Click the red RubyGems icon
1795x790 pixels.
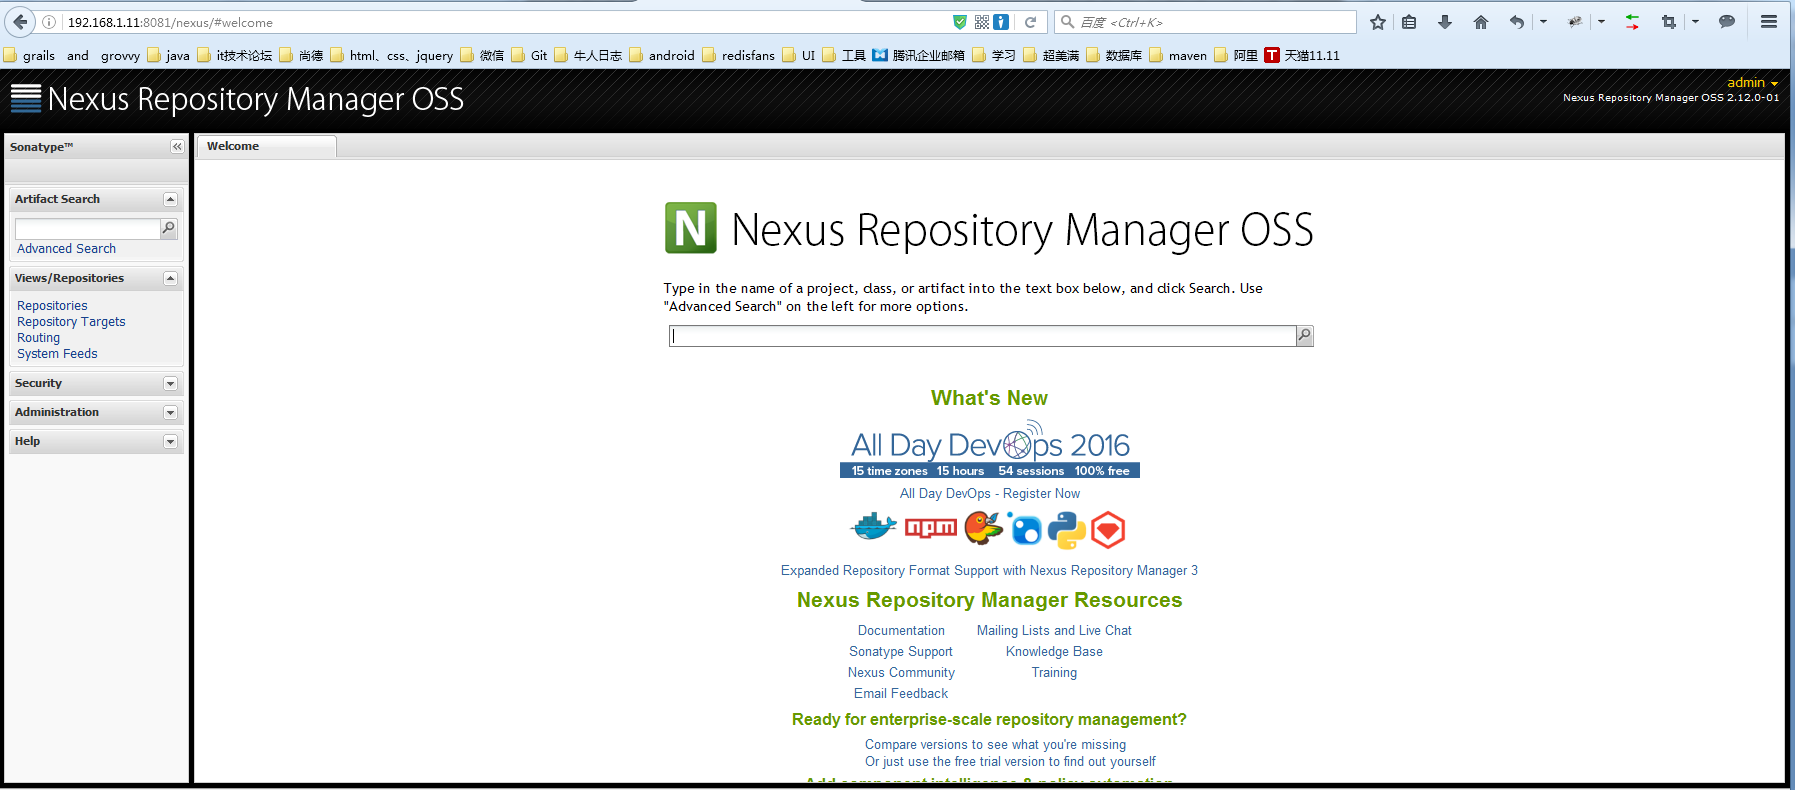[1108, 530]
